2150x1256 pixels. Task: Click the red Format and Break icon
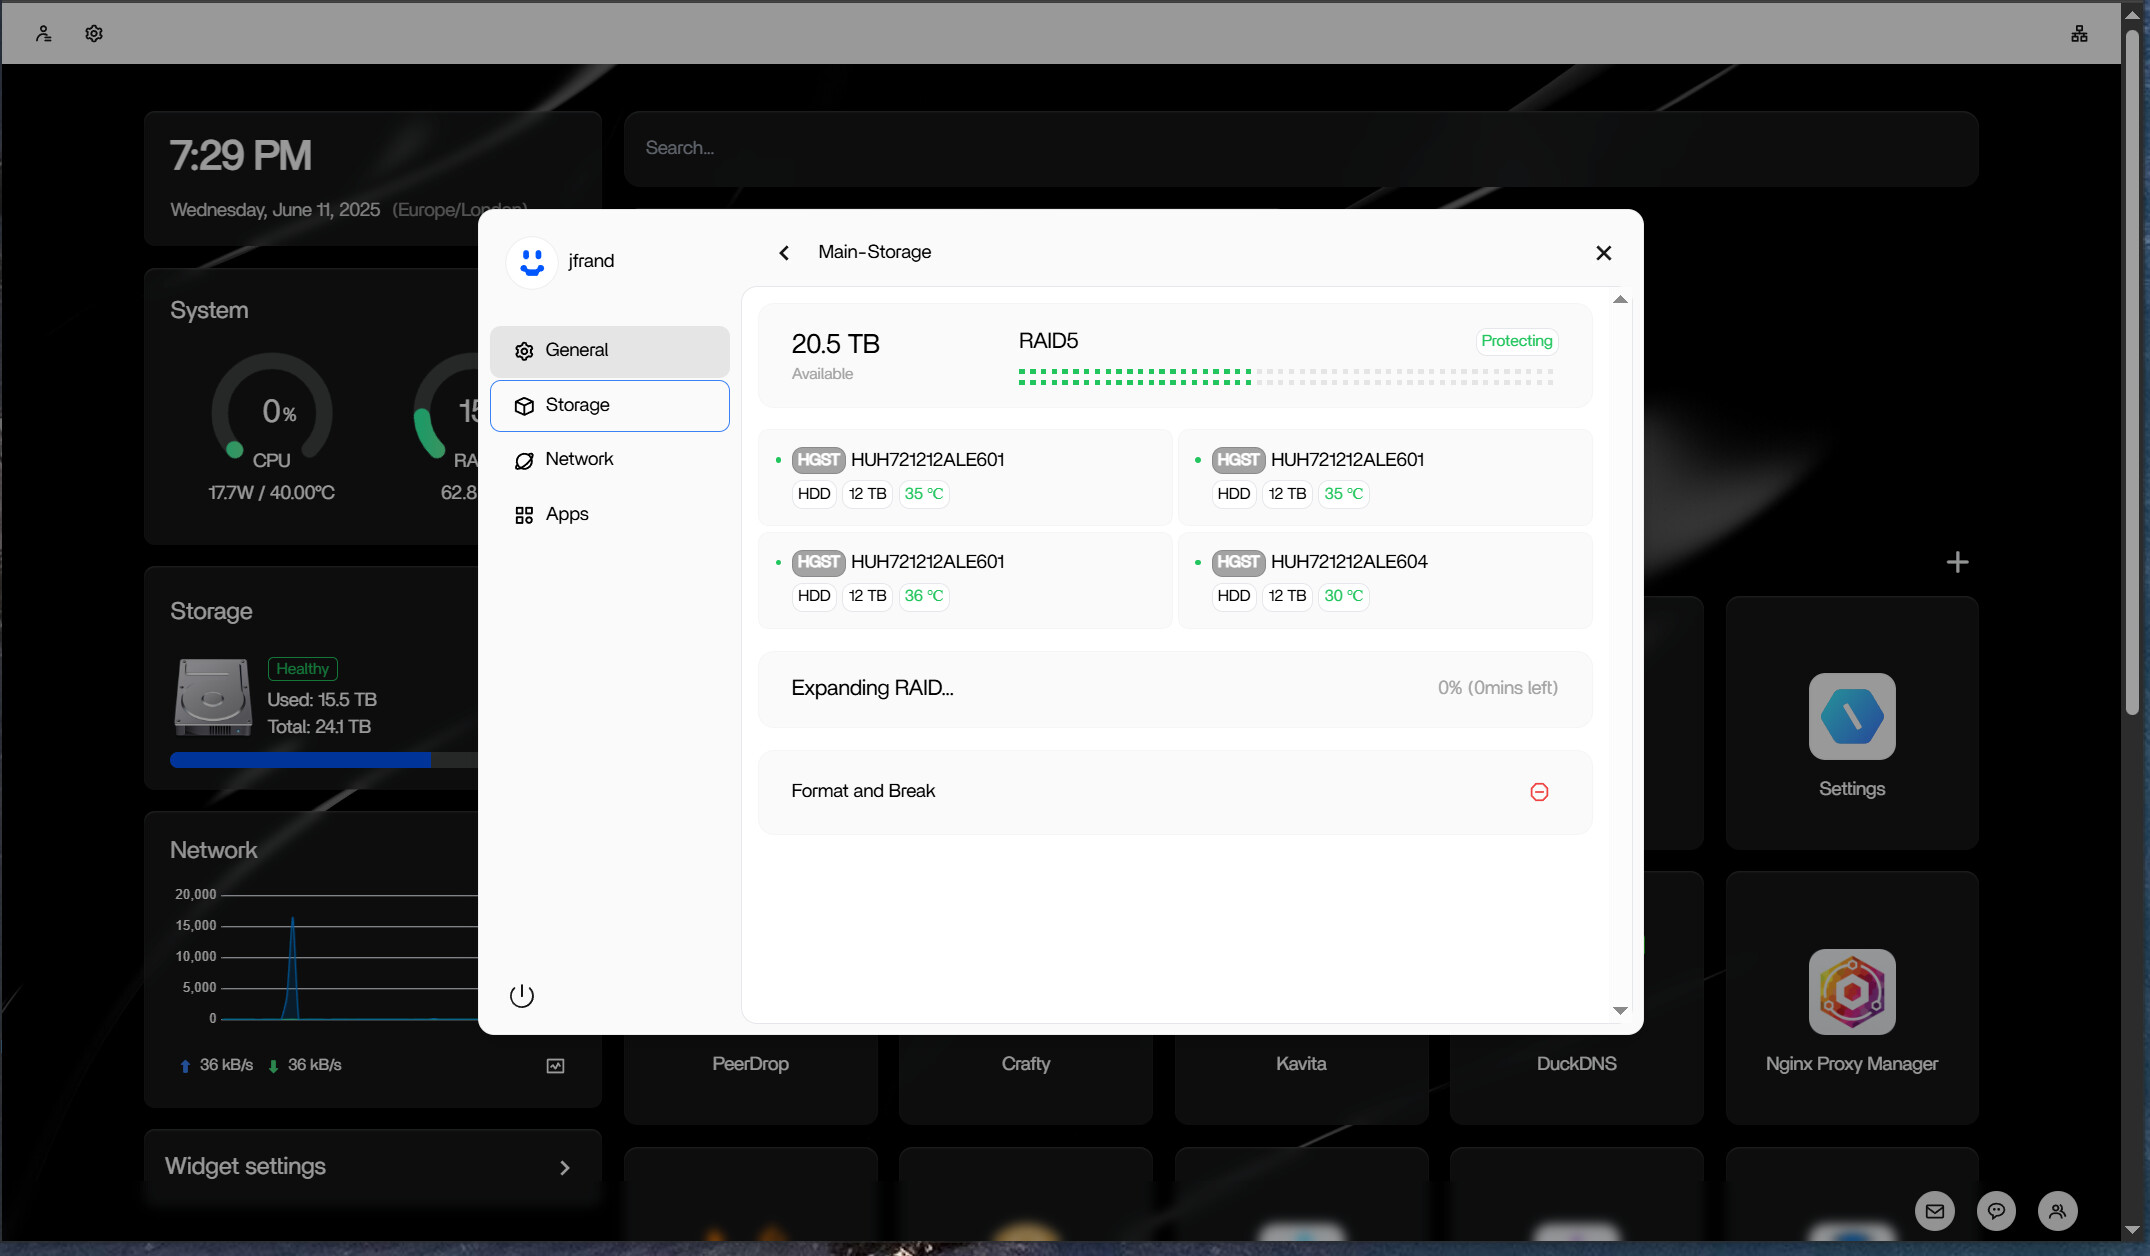(1539, 792)
